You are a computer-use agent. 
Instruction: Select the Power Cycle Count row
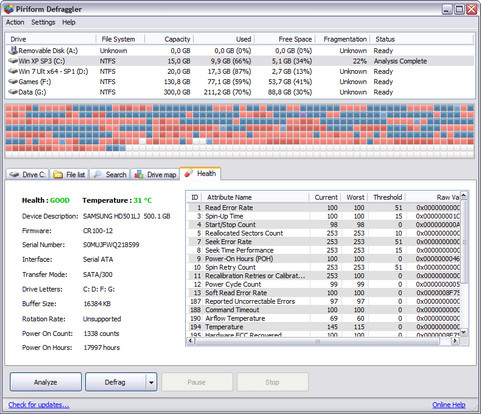tap(324, 284)
